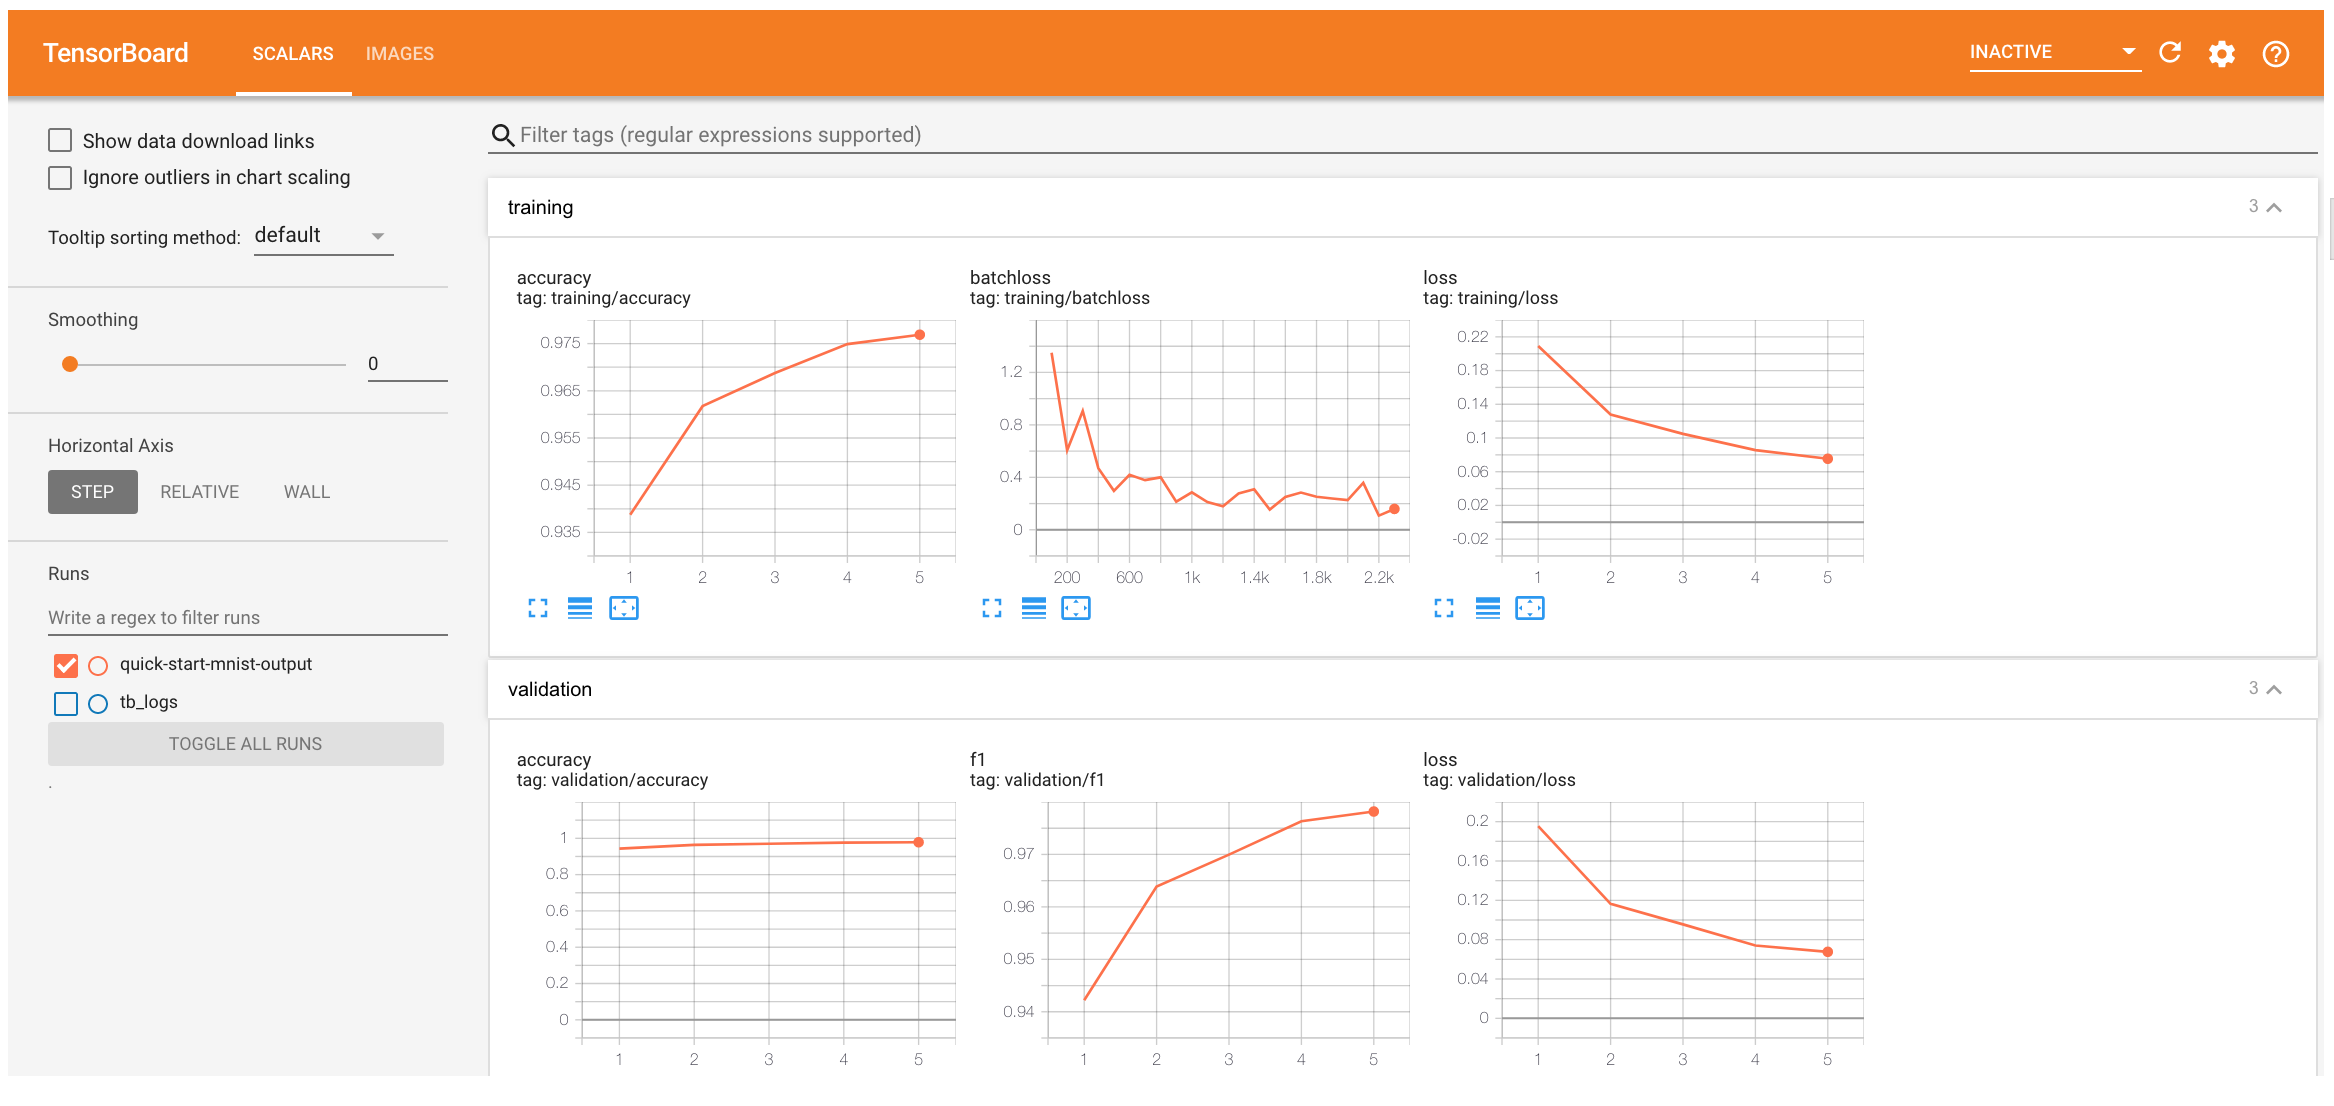The width and height of the screenshot is (2334, 1106).
Task: Set horizontal axis to RELATIVE
Action: pyautogui.click(x=199, y=492)
